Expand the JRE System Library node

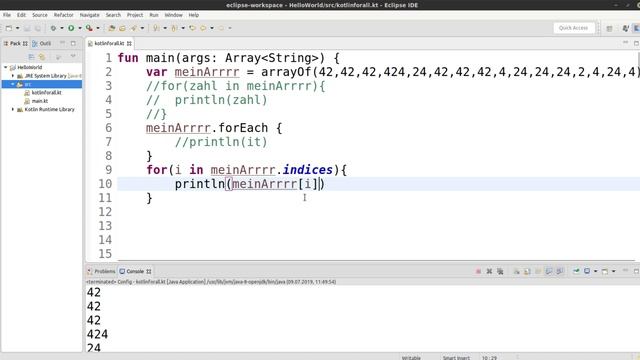[x=13, y=76]
